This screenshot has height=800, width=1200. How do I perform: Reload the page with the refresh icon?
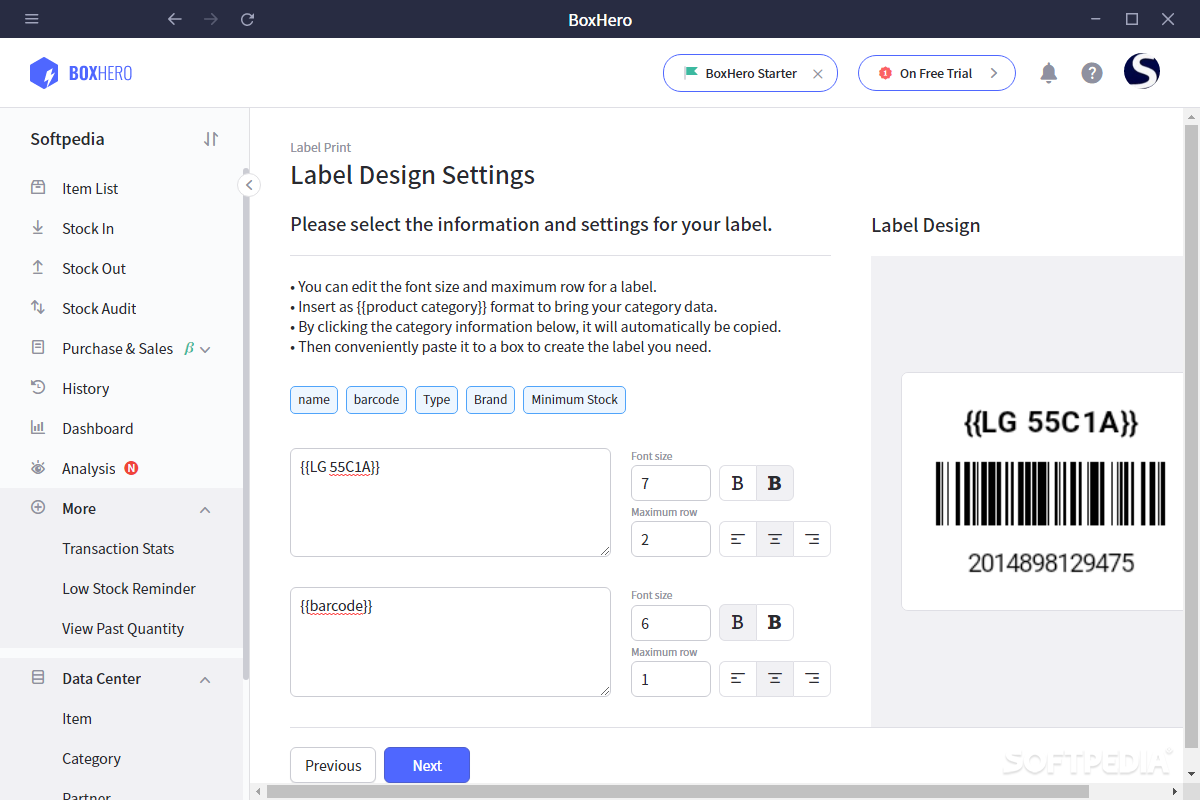(x=248, y=19)
